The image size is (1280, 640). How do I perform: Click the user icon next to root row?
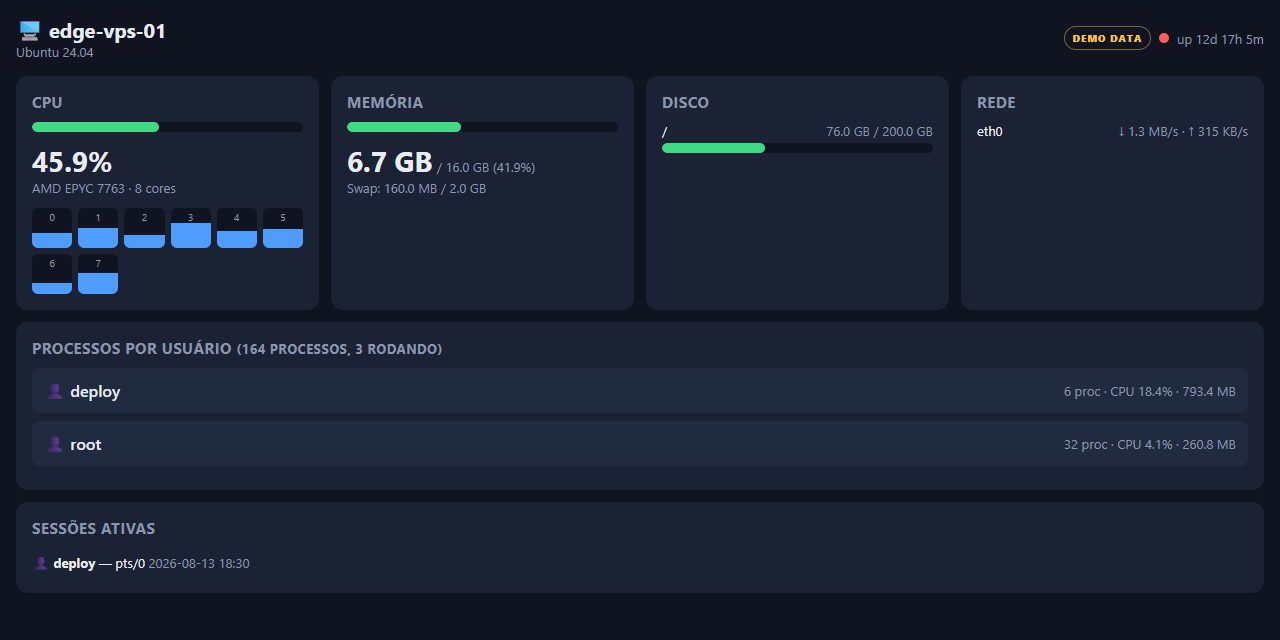pos(56,444)
